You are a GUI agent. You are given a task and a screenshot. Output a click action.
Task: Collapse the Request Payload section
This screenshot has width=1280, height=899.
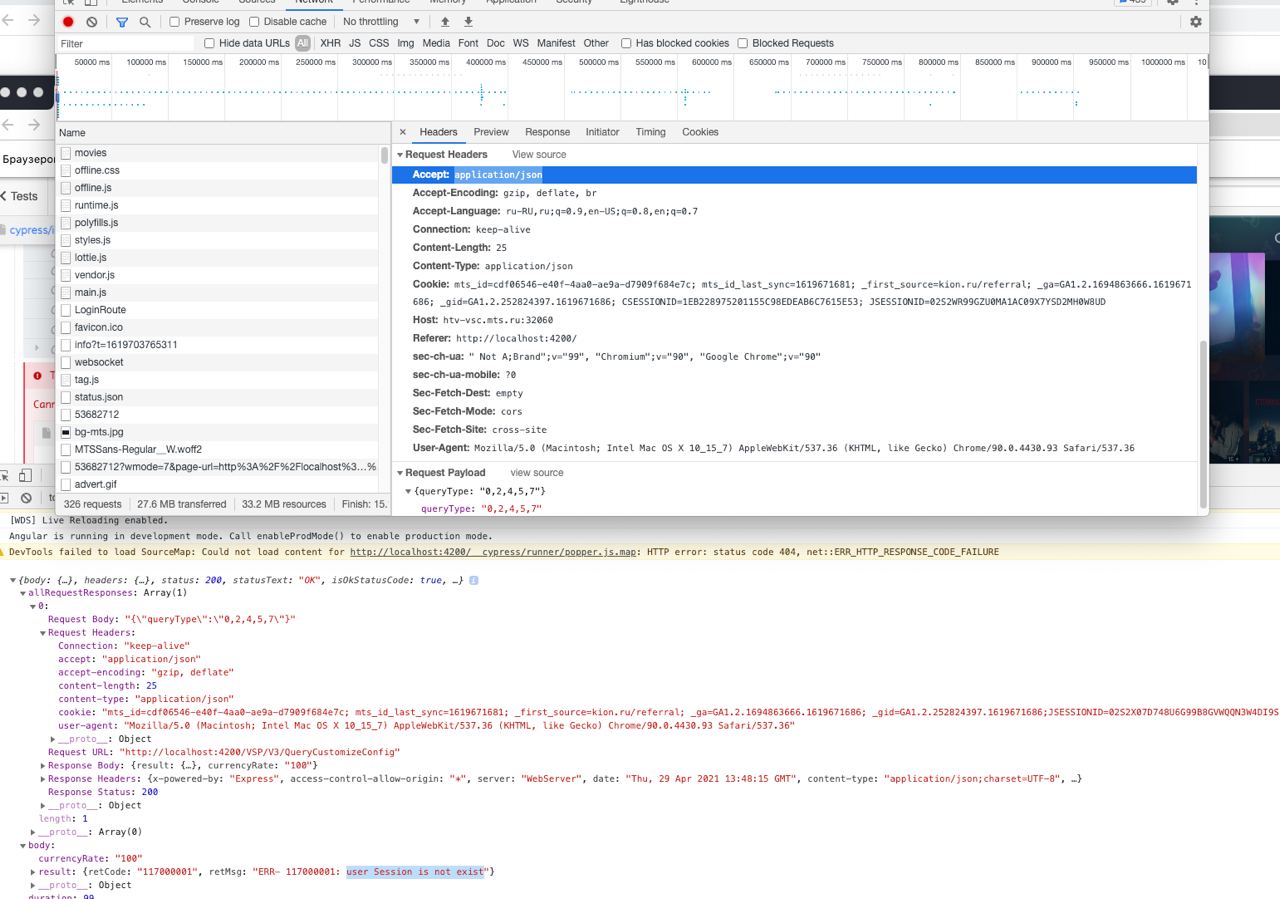(x=400, y=473)
